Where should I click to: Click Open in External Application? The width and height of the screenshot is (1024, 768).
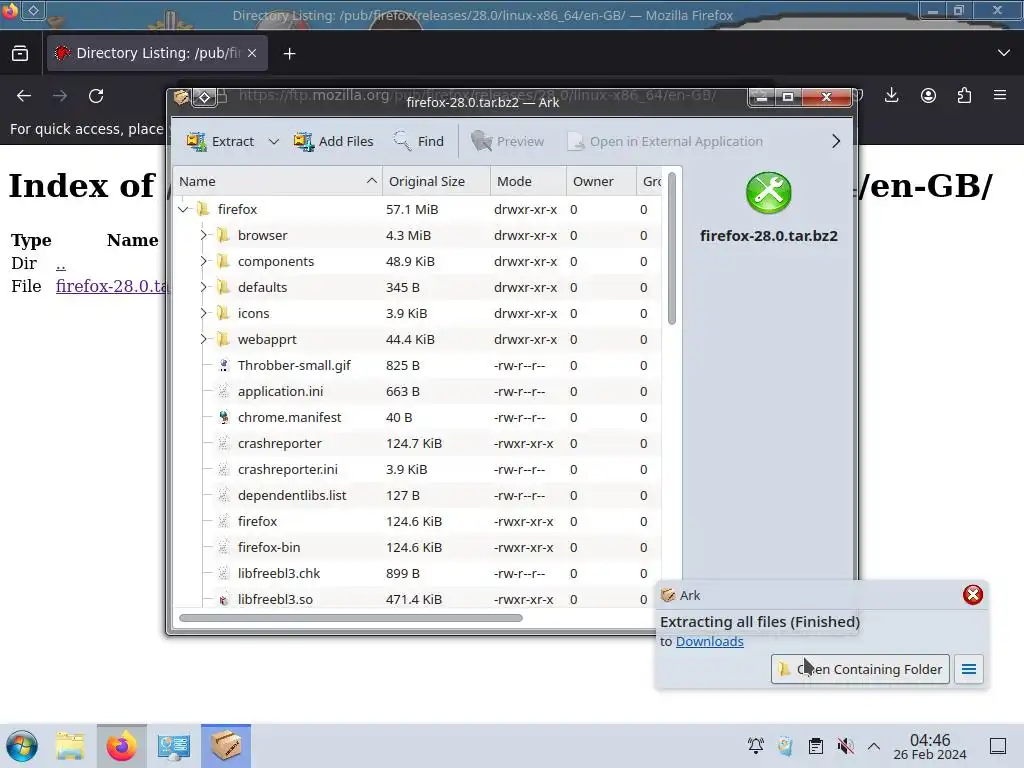pyautogui.click(x=665, y=141)
